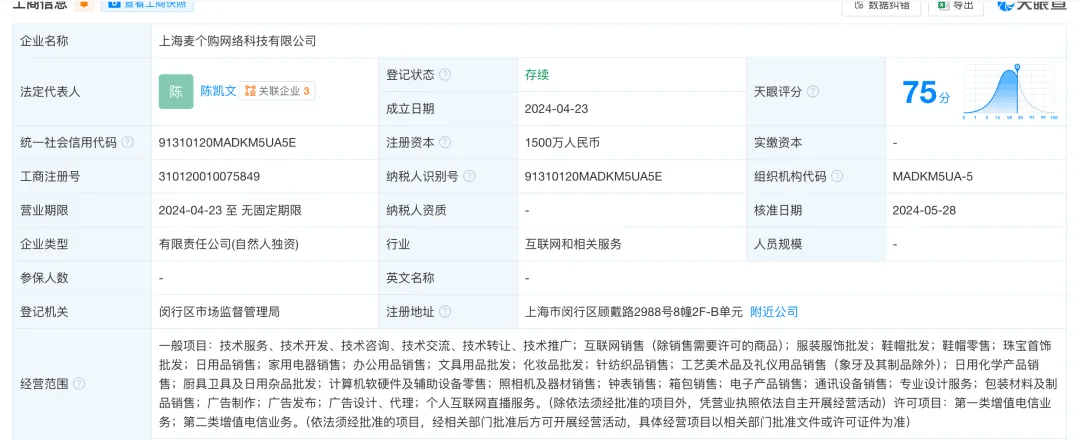Click the info icon beside 统一社会信用代码
This screenshot has width=1080, height=441.
(x=128, y=143)
